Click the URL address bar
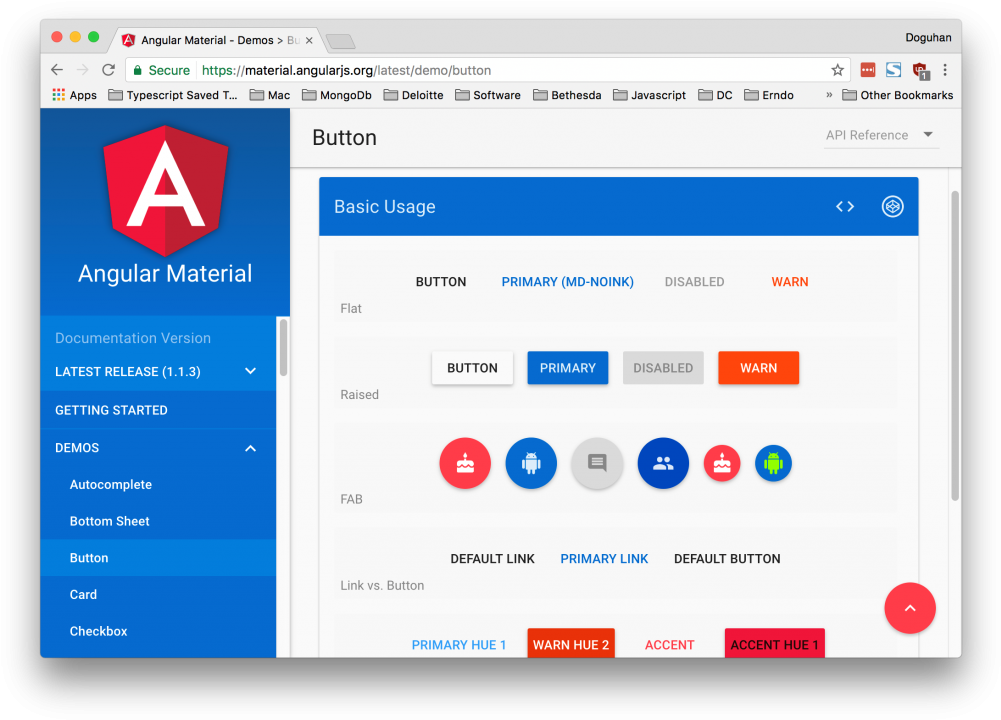 click(x=488, y=70)
